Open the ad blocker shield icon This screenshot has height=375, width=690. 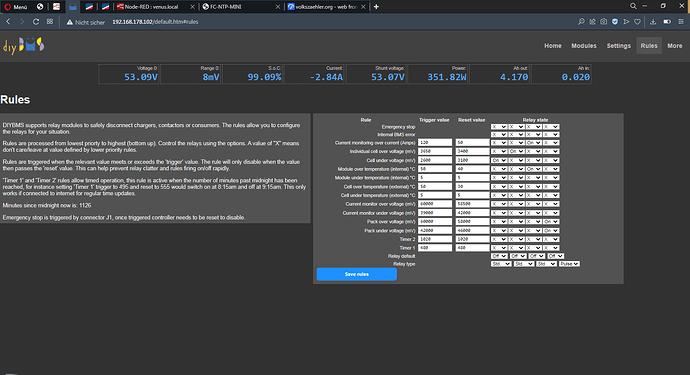coord(615,22)
